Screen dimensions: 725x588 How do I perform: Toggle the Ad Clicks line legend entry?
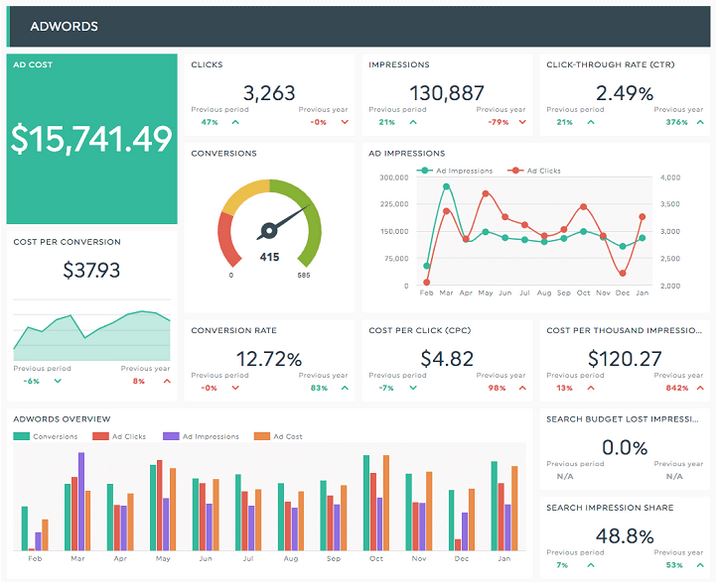(x=534, y=171)
